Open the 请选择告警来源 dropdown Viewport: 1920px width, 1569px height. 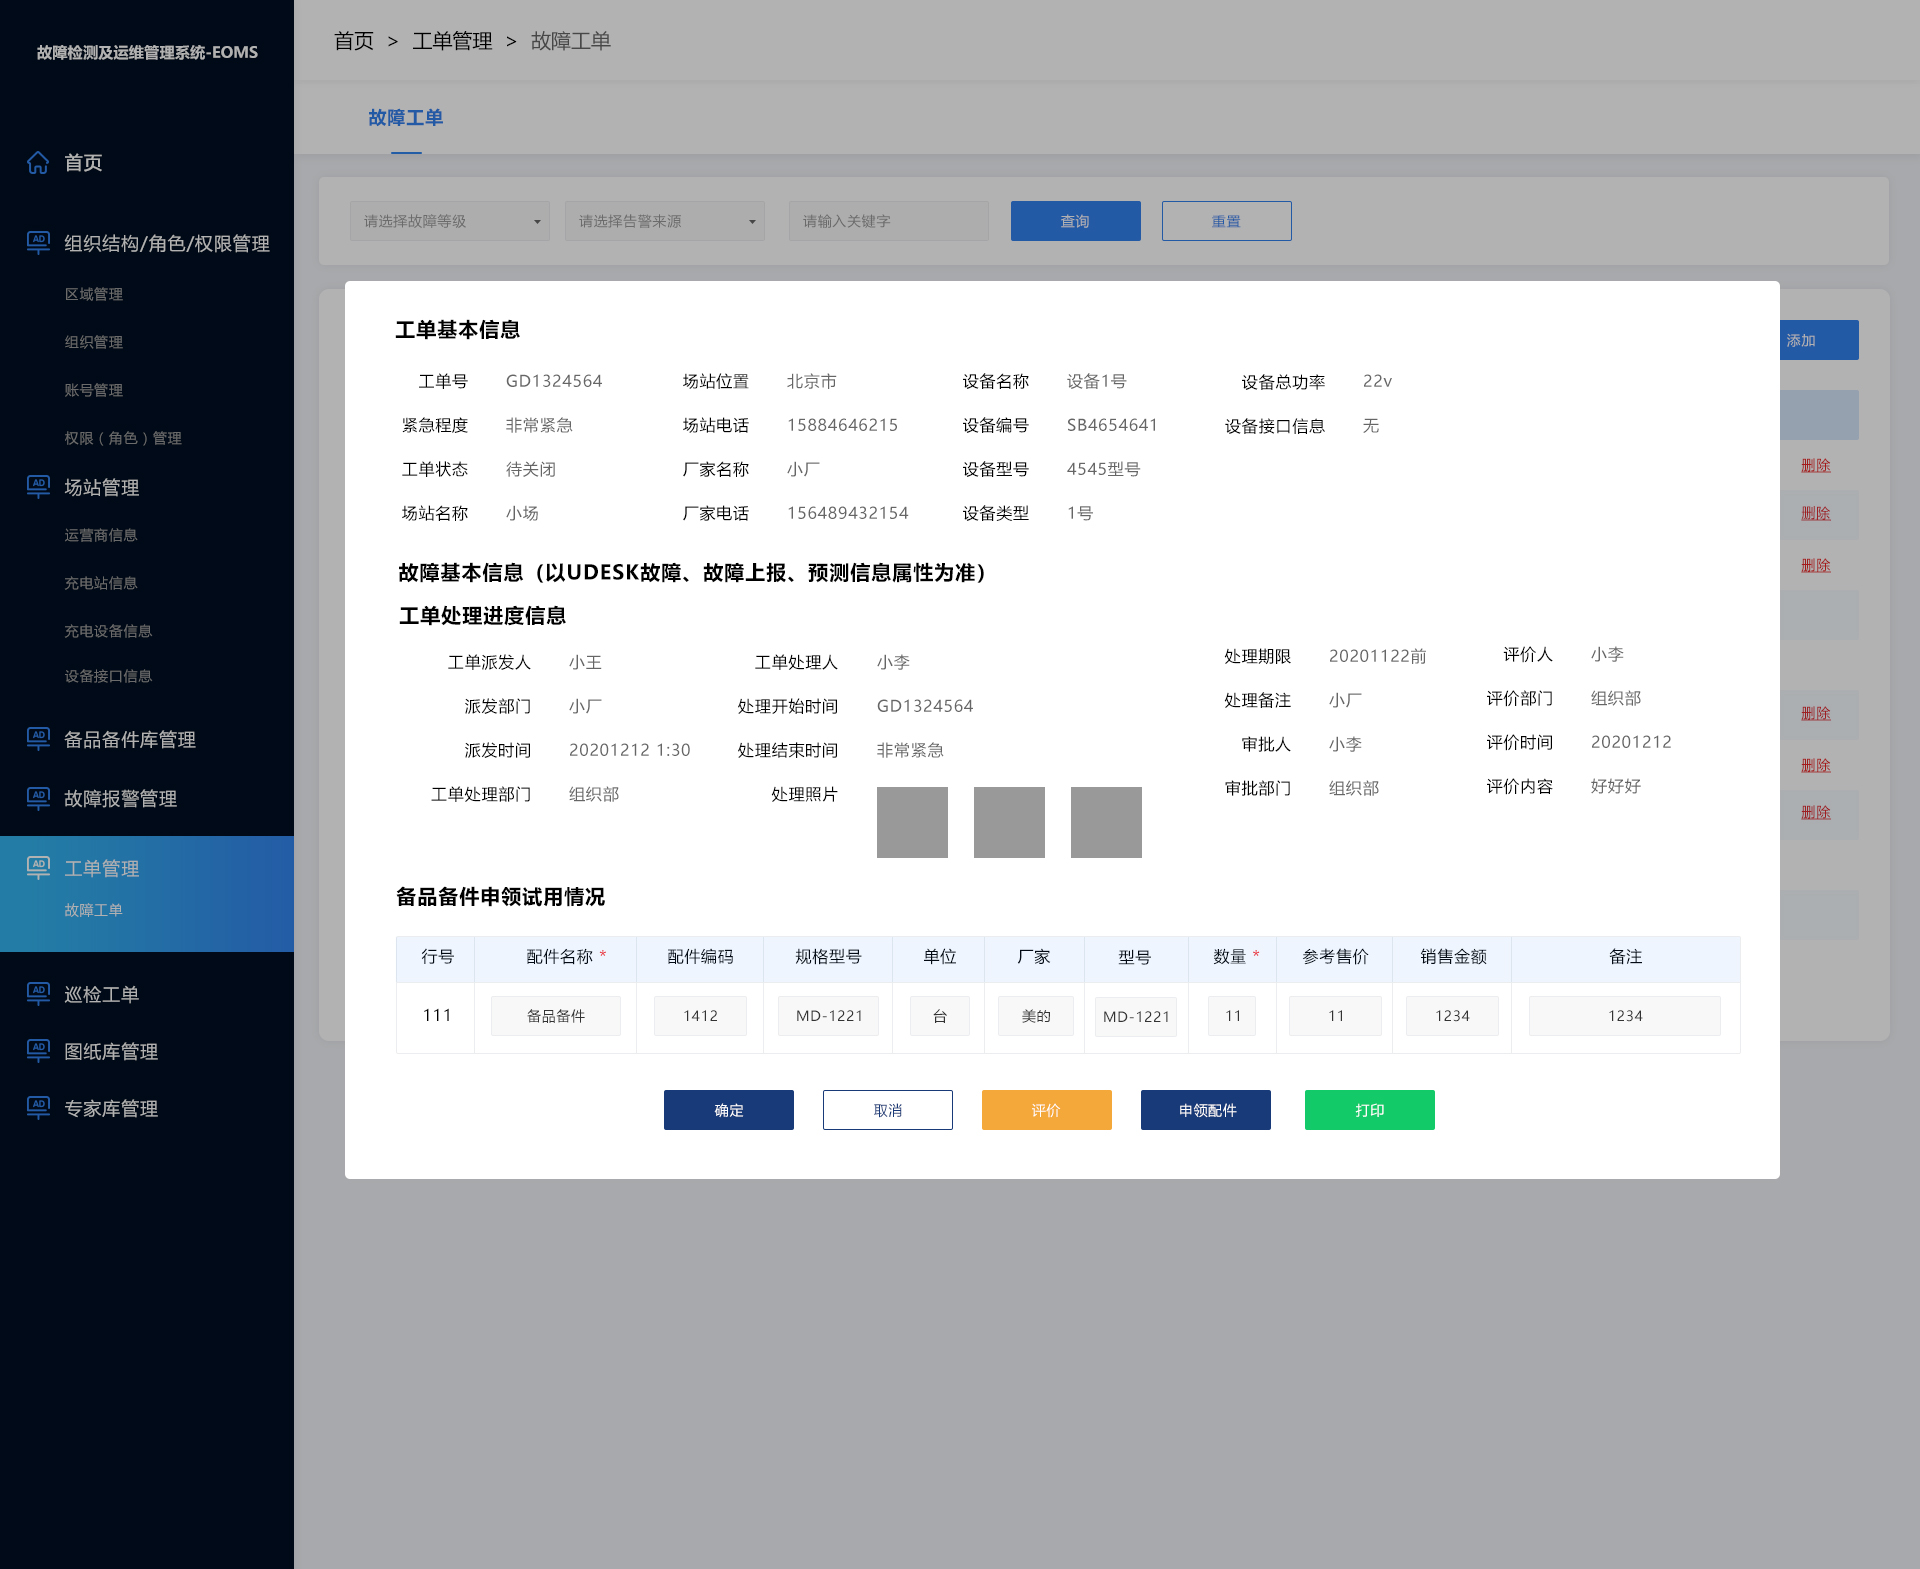tap(665, 221)
